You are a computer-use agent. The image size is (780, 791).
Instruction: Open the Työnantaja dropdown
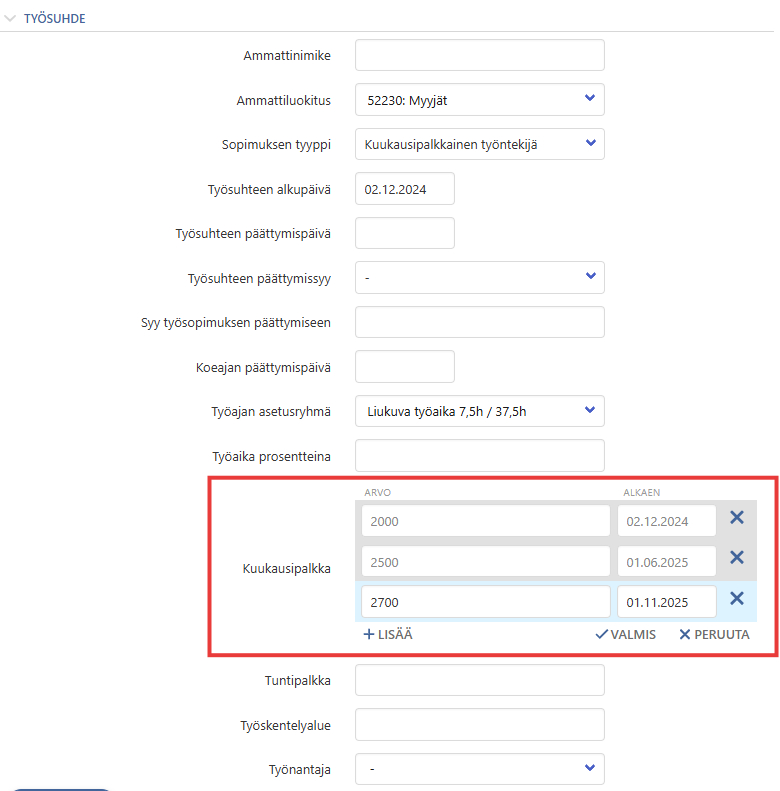tap(480, 769)
